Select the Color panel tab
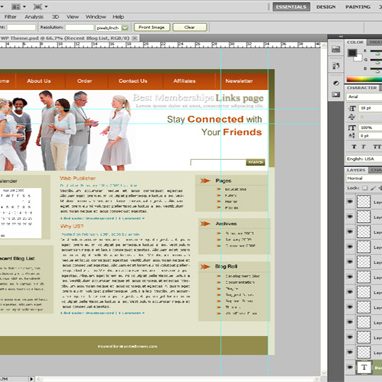 tap(355, 42)
